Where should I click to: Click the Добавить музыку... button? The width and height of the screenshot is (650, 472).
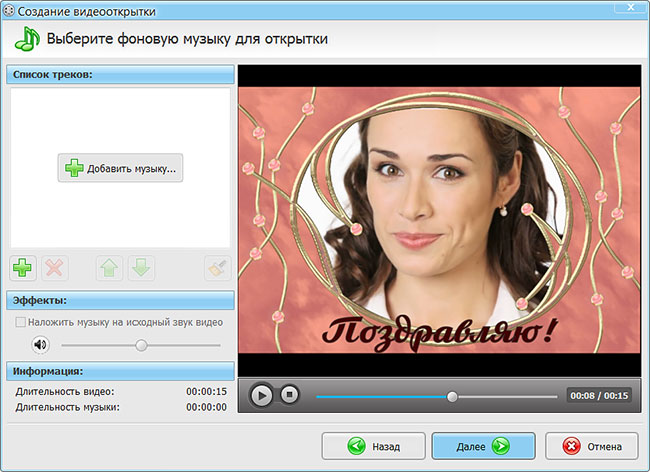[x=120, y=168]
